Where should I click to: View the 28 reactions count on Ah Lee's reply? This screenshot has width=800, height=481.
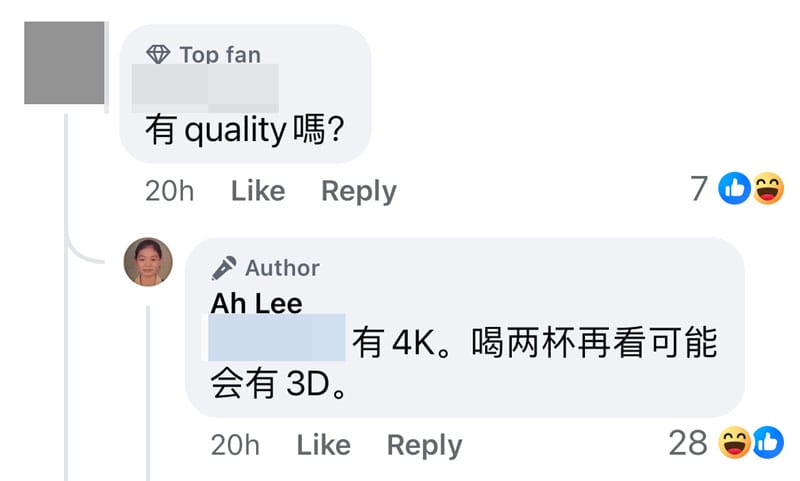tap(688, 442)
